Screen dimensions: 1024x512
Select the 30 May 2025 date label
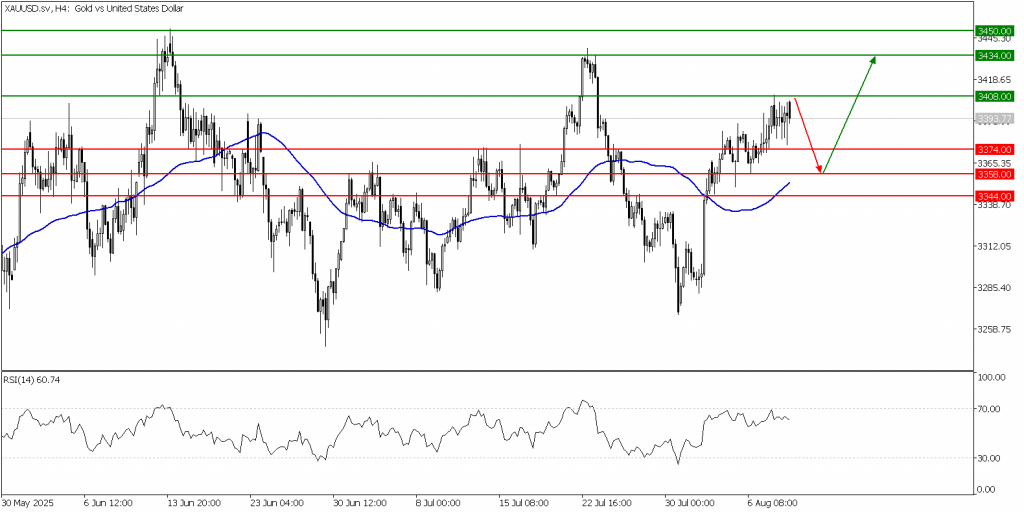point(26,503)
